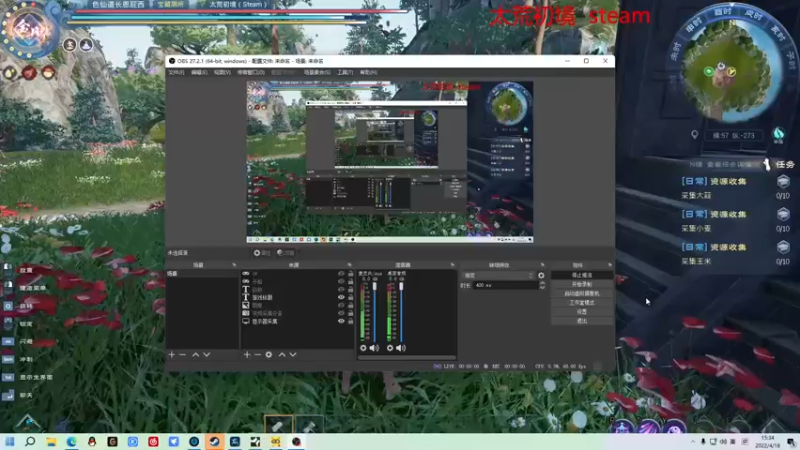
Task: Expand the system tray hidden icons chevron
Action: [x=693, y=442]
